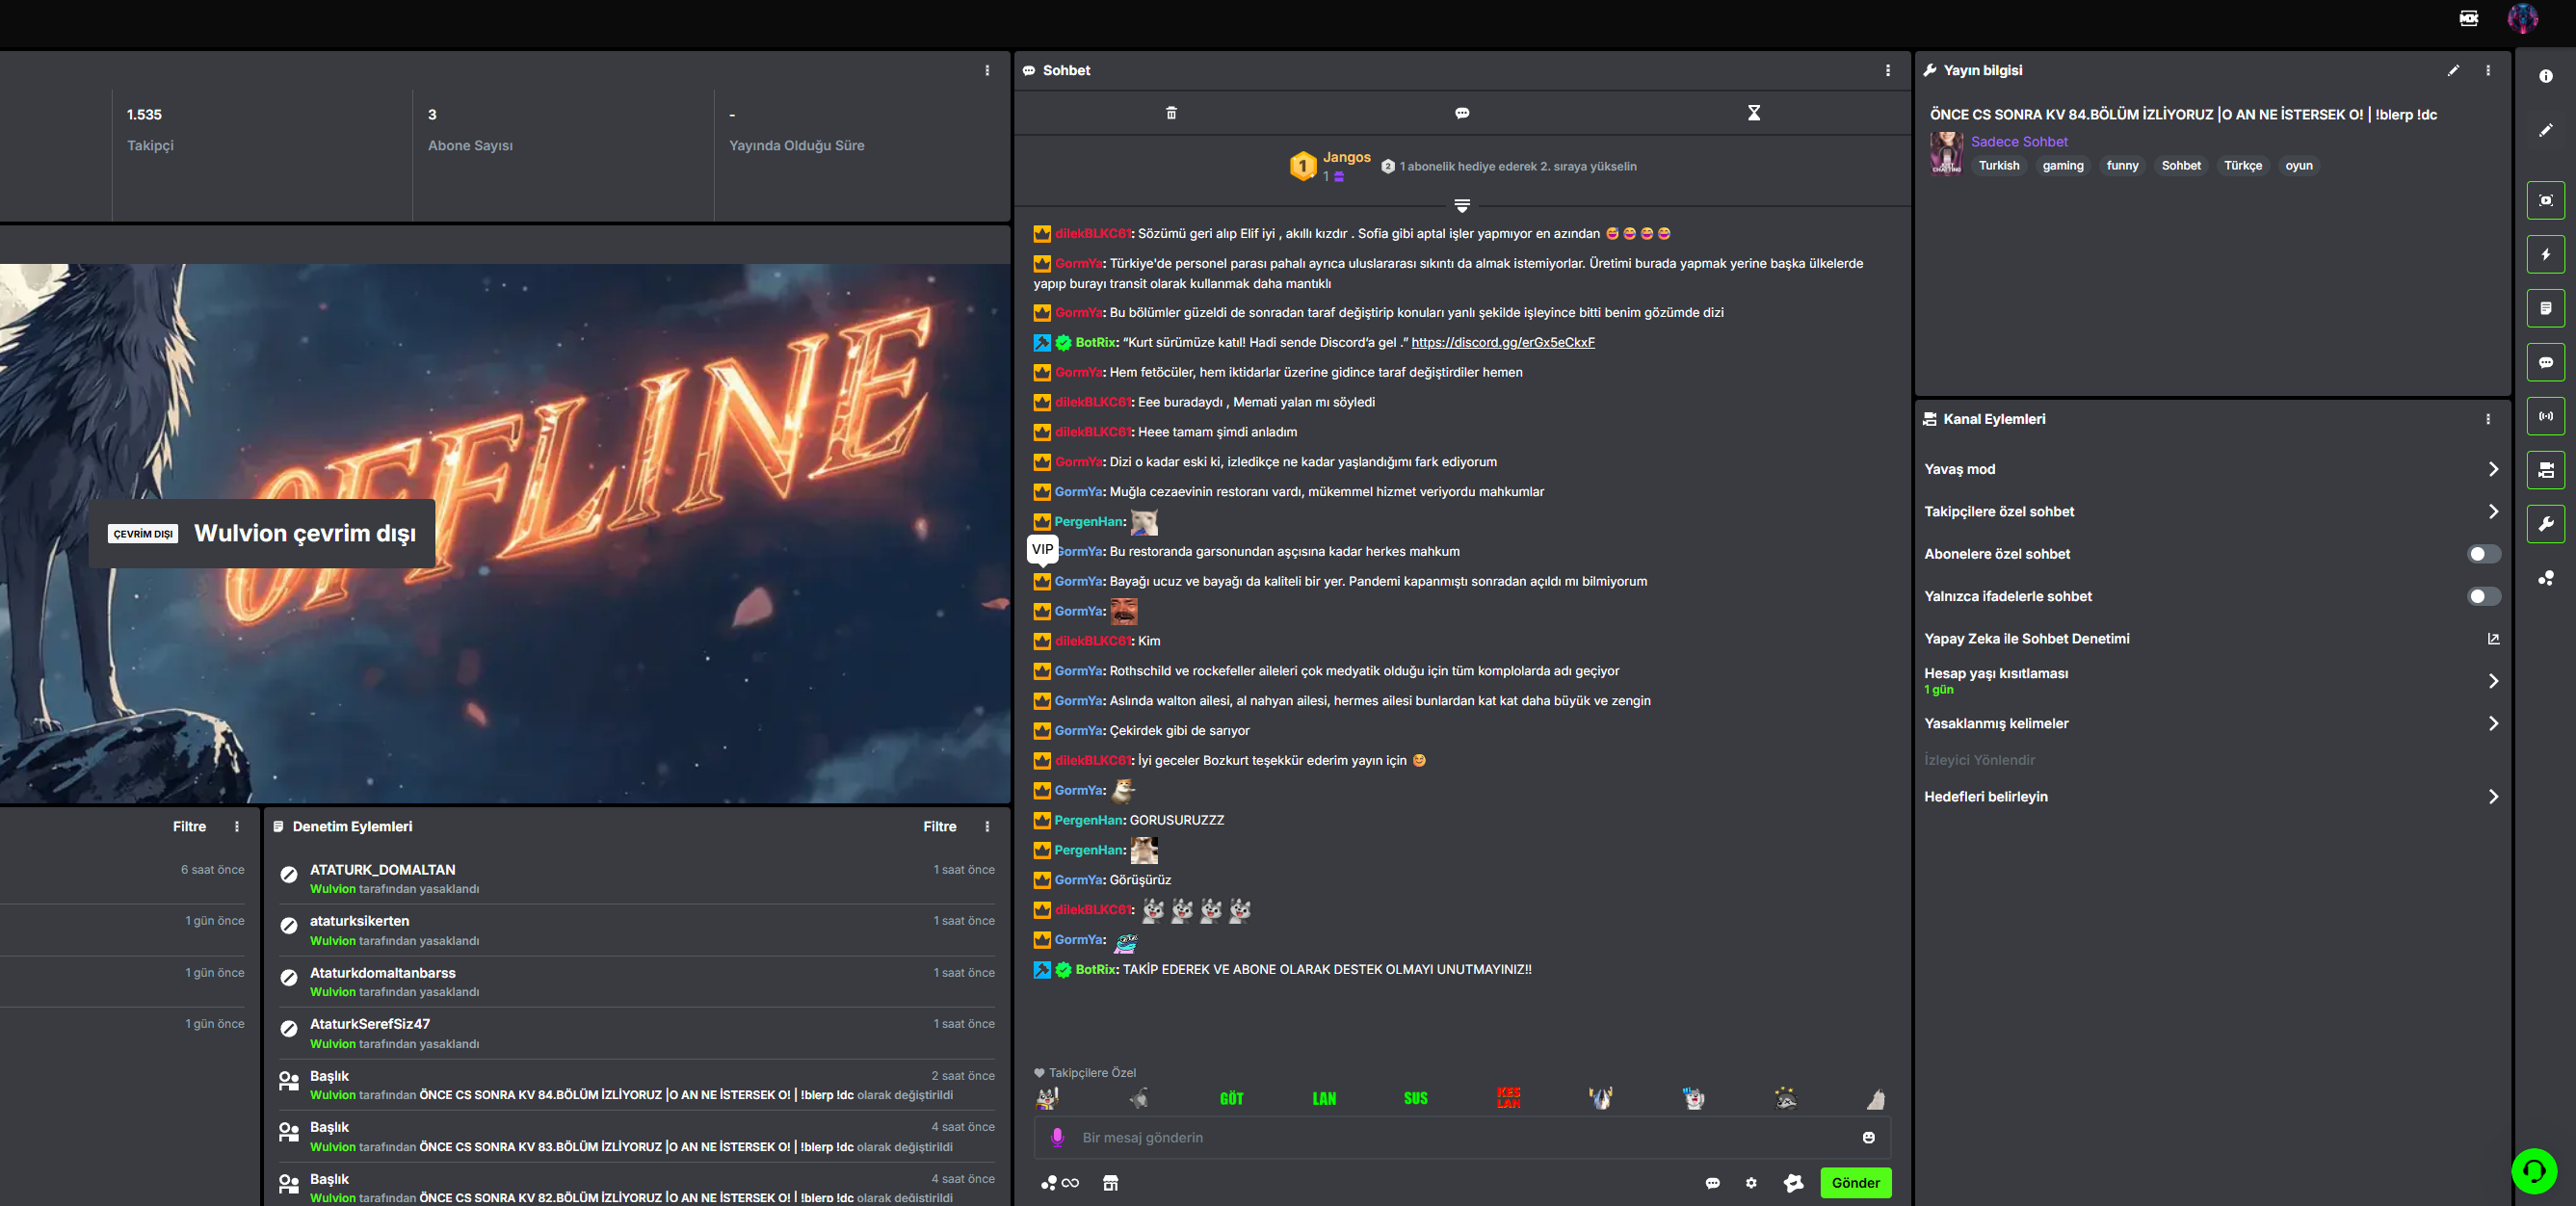
Task: Click the ban icon beside ataturksikerten
Action: 289,926
